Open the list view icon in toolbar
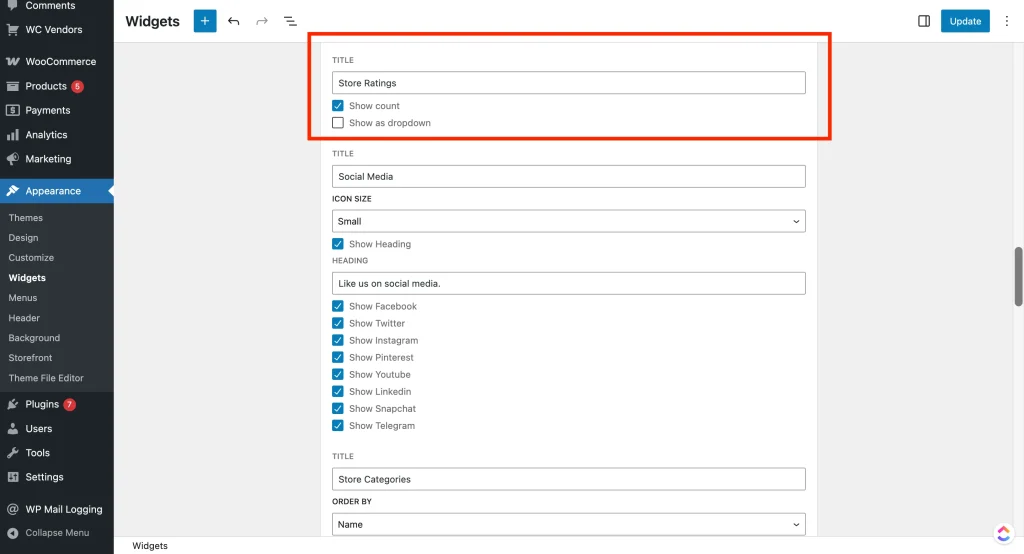Screen dimensions: 1024x554 point(290,21)
